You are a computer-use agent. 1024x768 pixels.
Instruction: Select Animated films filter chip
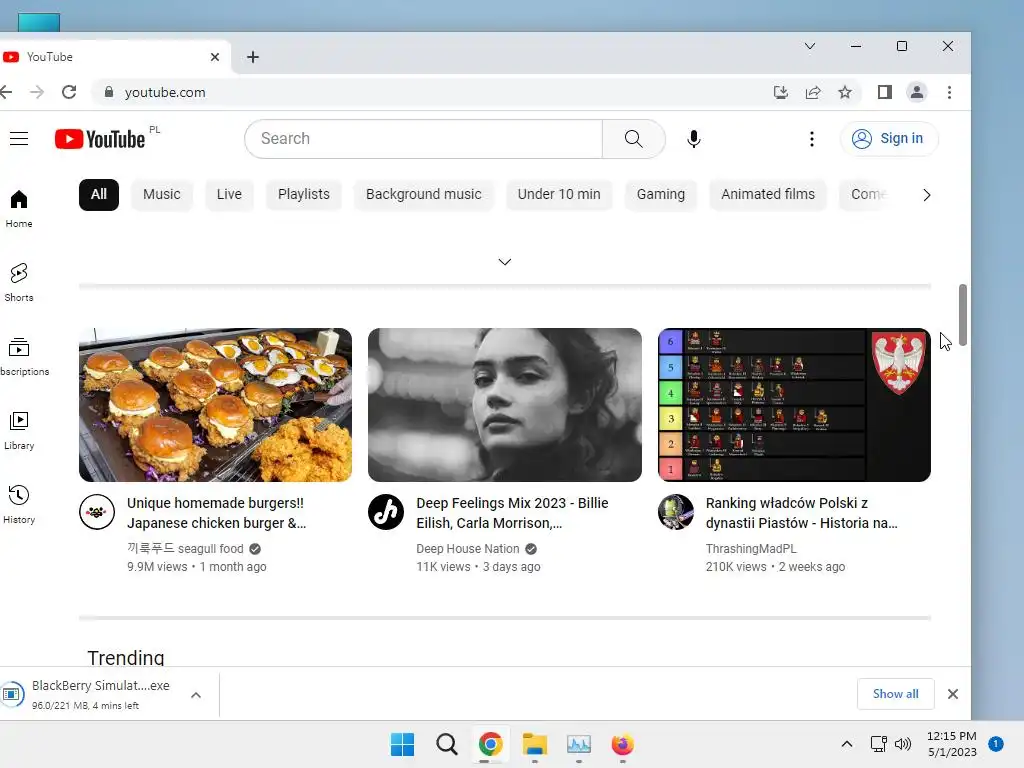pyautogui.click(x=768, y=195)
